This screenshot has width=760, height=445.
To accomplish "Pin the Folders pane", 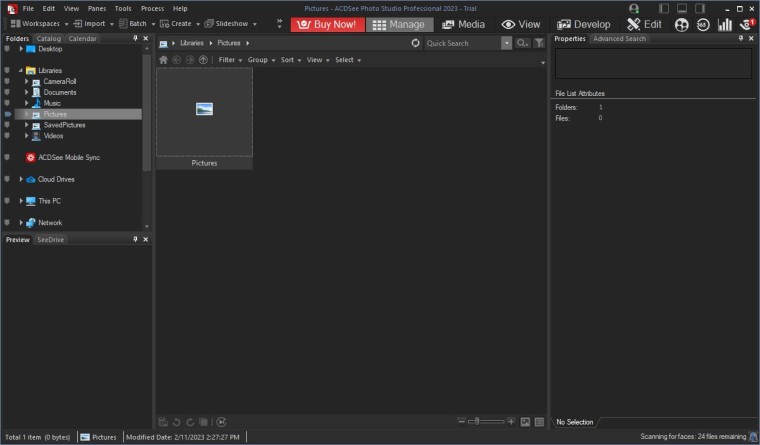I will click(x=135, y=38).
